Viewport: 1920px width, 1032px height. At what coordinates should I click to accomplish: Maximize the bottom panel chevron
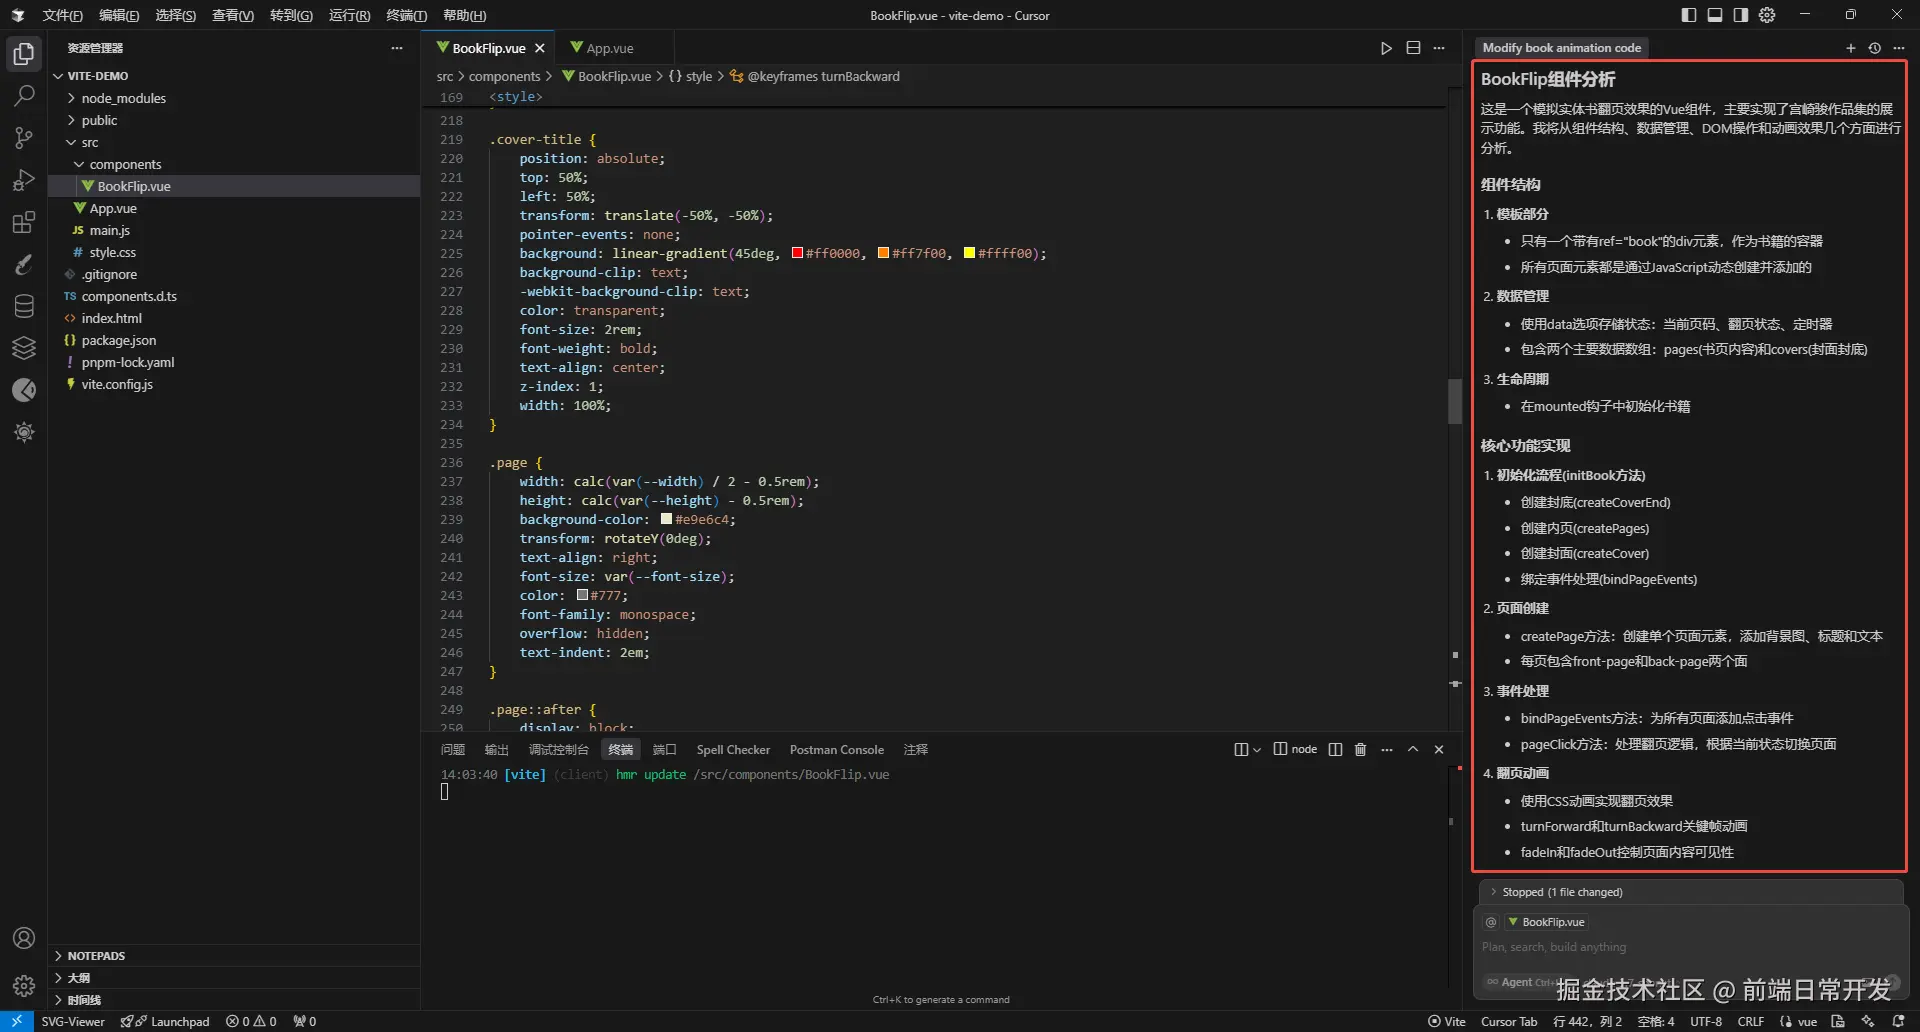(1413, 749)
